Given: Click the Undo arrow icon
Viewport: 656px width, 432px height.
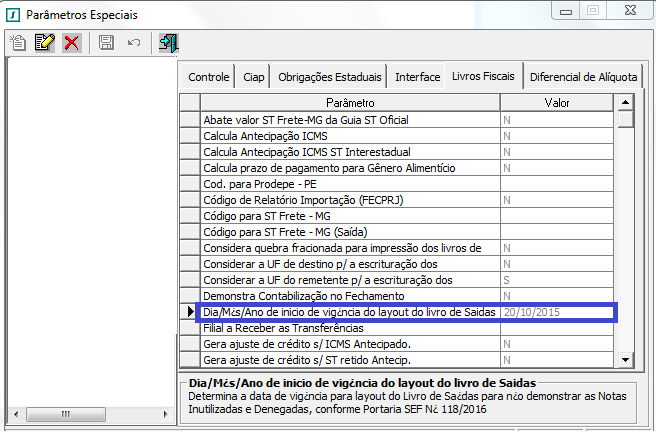Looking at the screenshot, I should pos(134,43).
